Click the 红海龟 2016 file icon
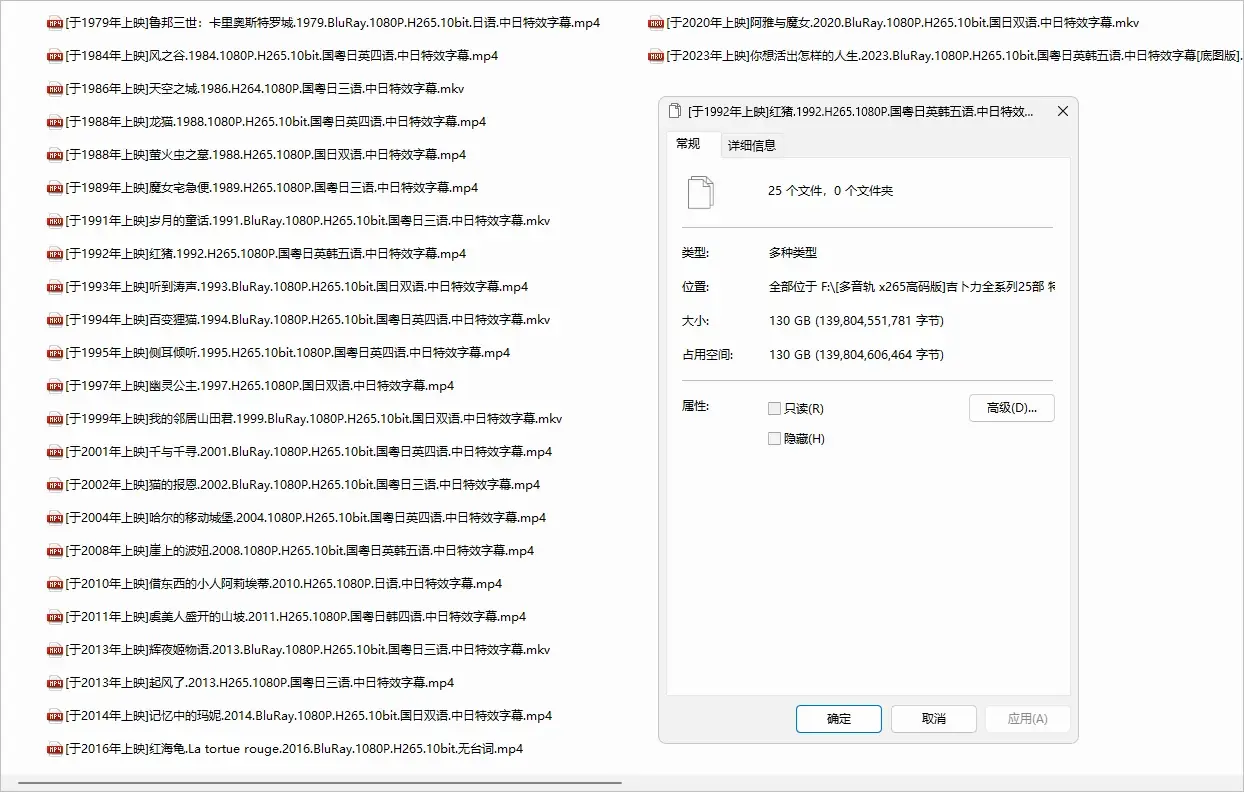 (55, 749)
